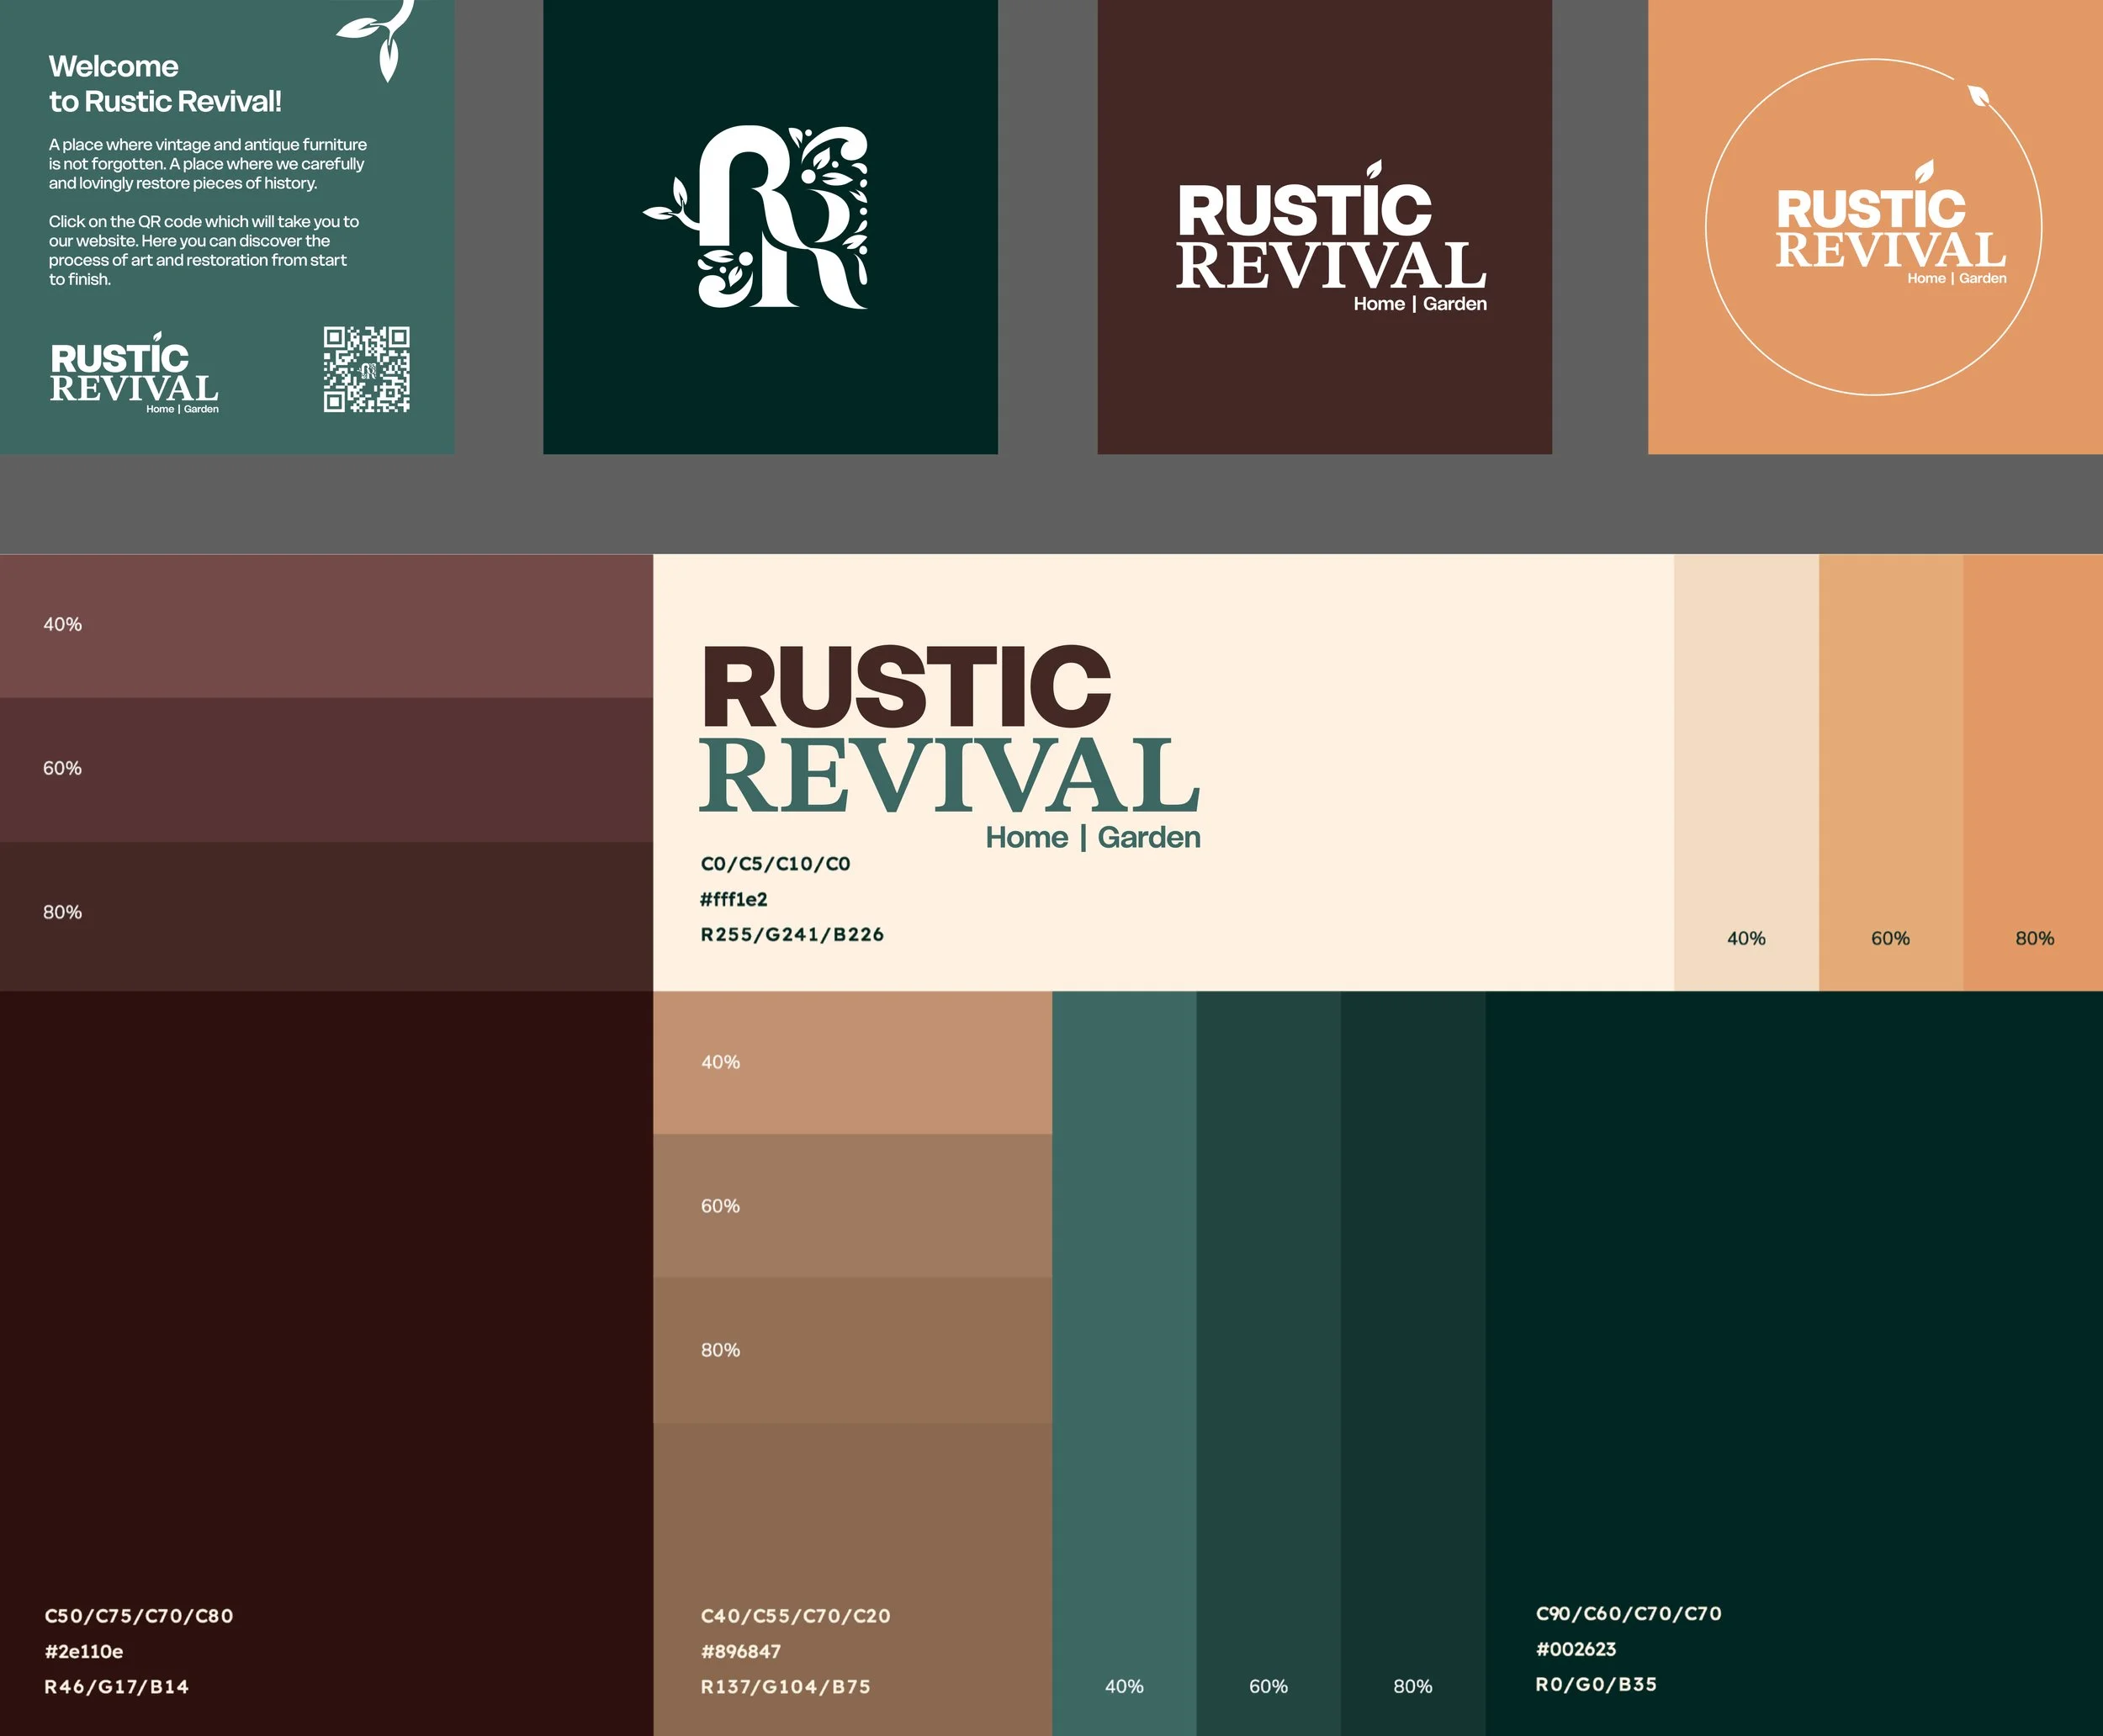Pick the 60% peach orange swatch
2103x1736 pixels.
click(x=1890, y=772)
